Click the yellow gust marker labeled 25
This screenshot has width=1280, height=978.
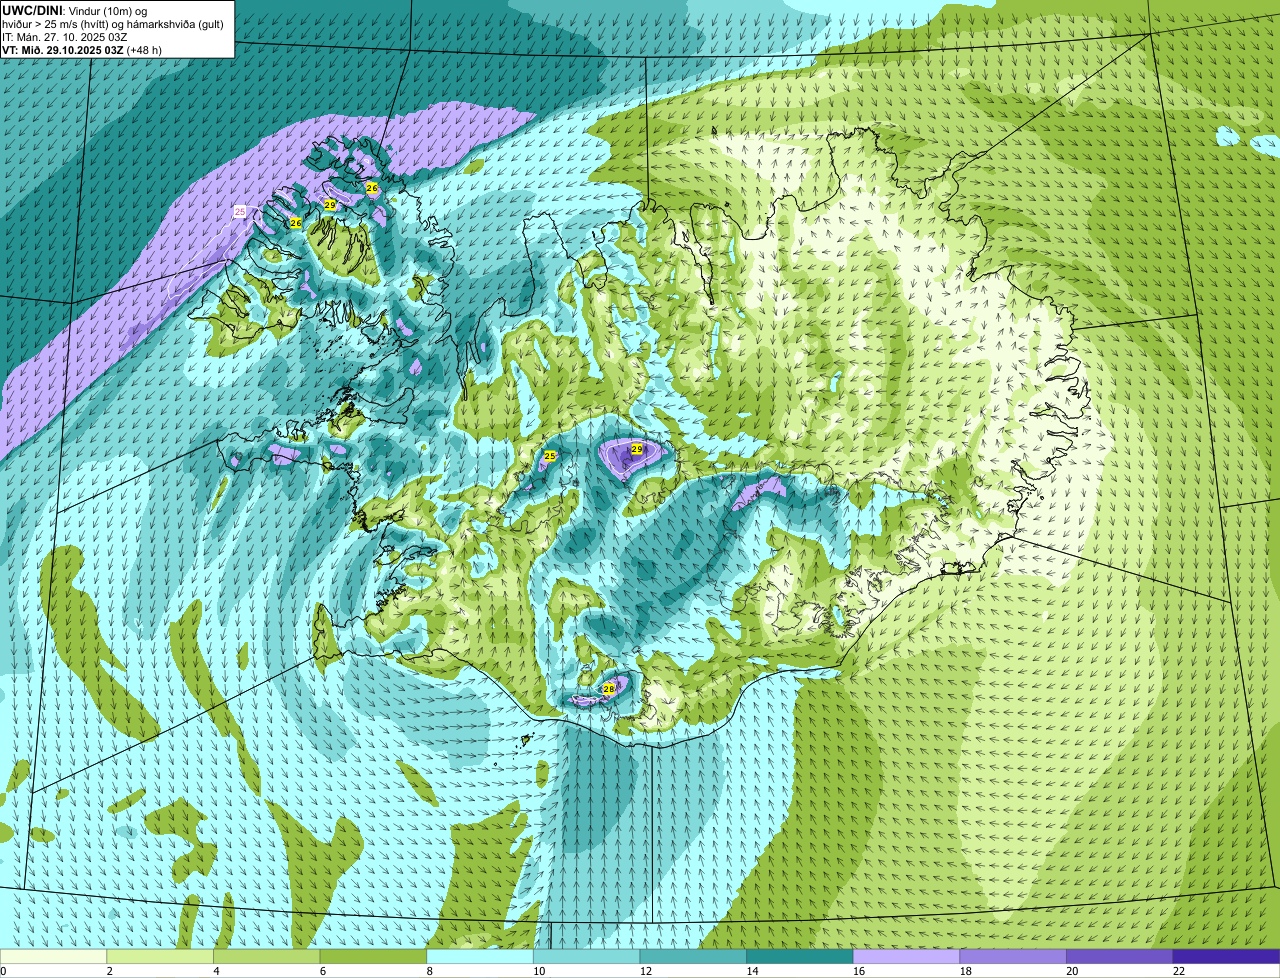tap(549, 456)
